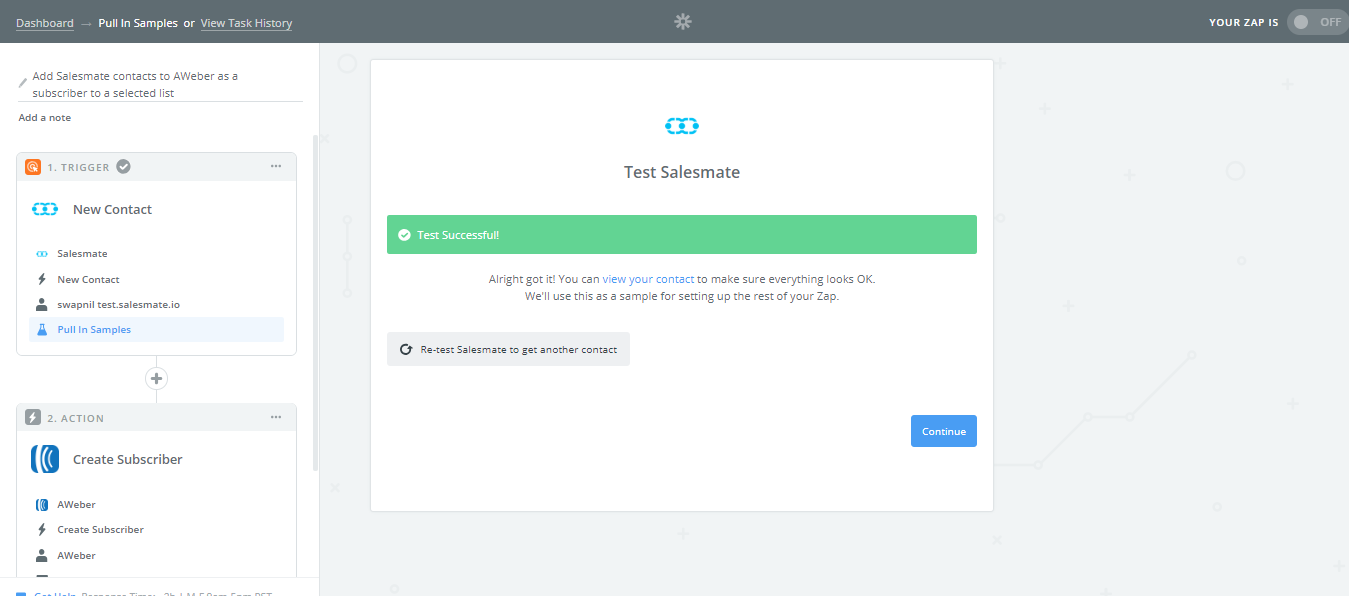Click the Pull In Samples breadcrumb text

click(x=138, y=23)
